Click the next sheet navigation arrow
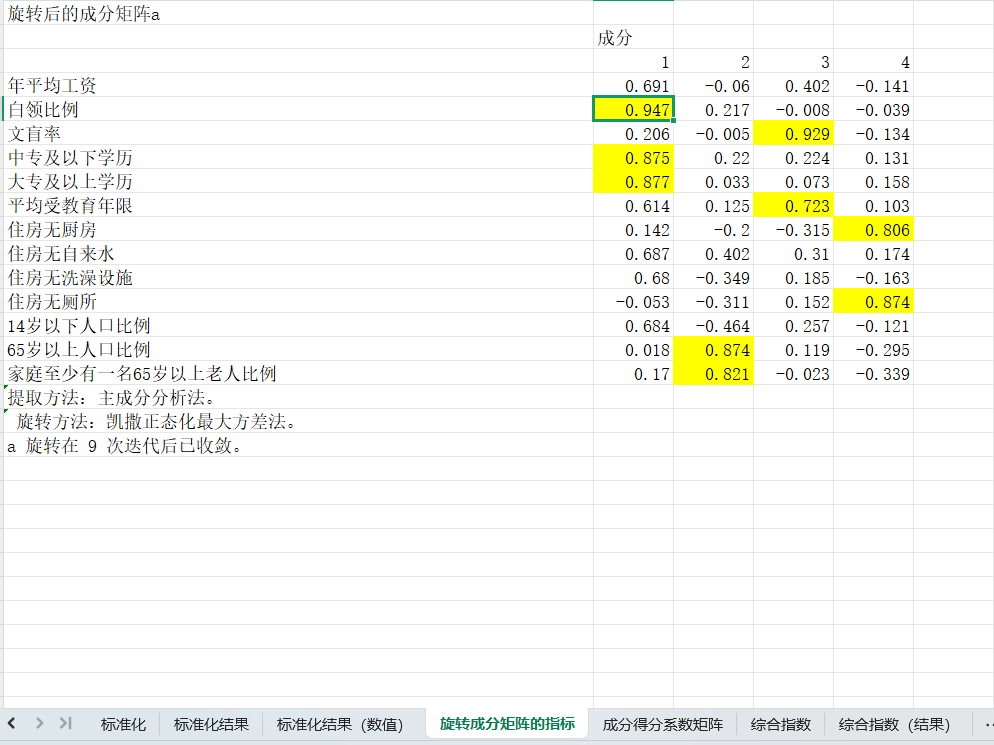The width and height of the screenshot is (994, 745). coord(39,723)
